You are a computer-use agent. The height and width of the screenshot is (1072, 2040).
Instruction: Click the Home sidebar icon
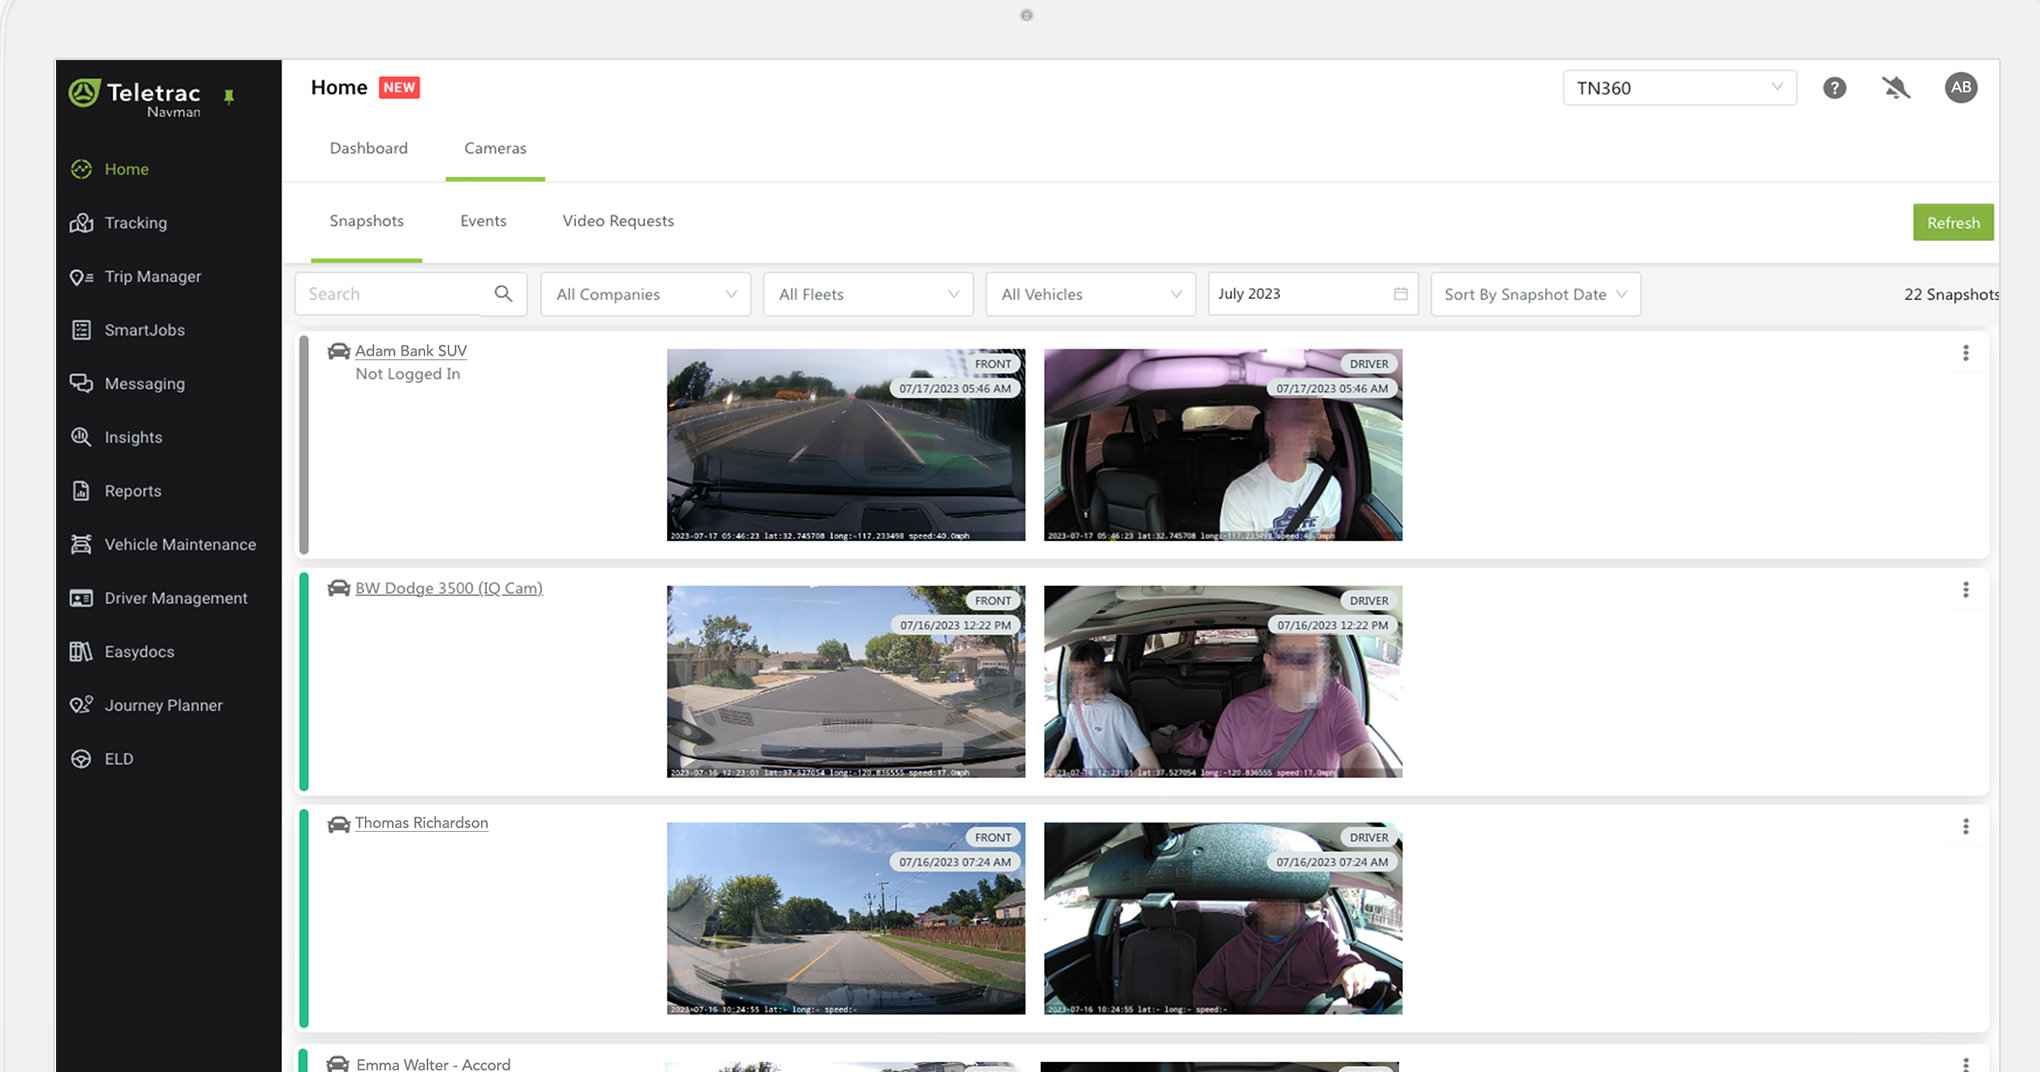click(x=82, y=169)
